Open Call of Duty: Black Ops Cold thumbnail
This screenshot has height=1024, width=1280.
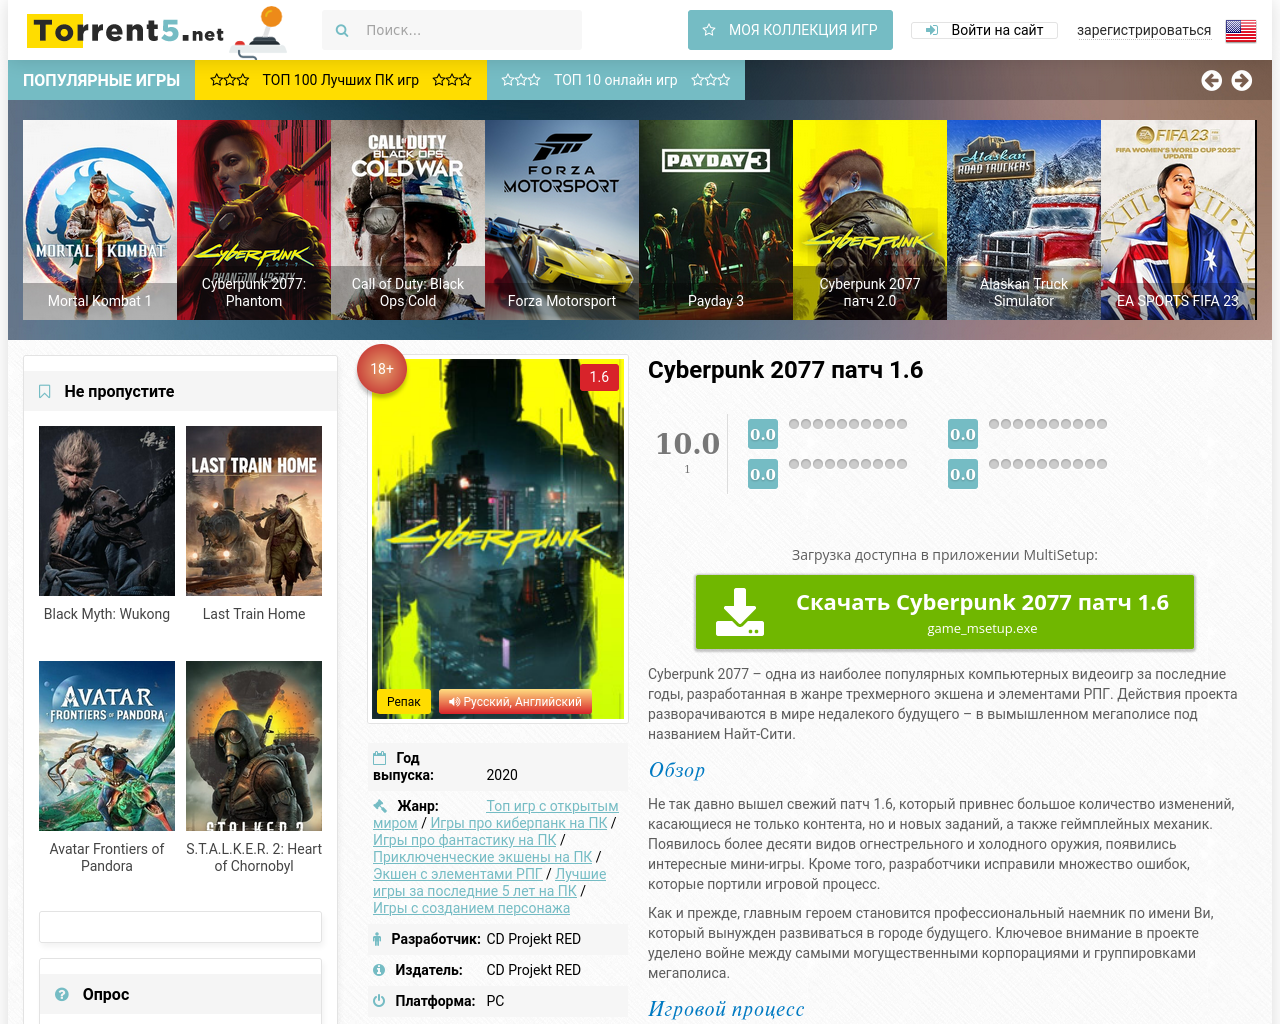tap(408, 220)
